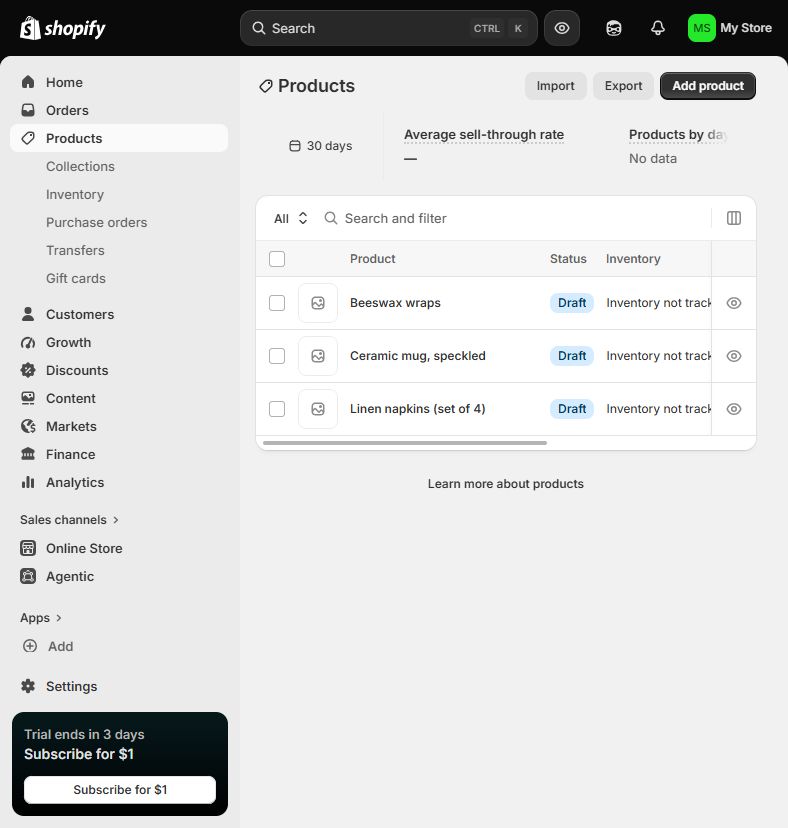Click the Inventory column header
This screenshot has width=788, height=828.
pyautogui.click(x=633, y=259)
